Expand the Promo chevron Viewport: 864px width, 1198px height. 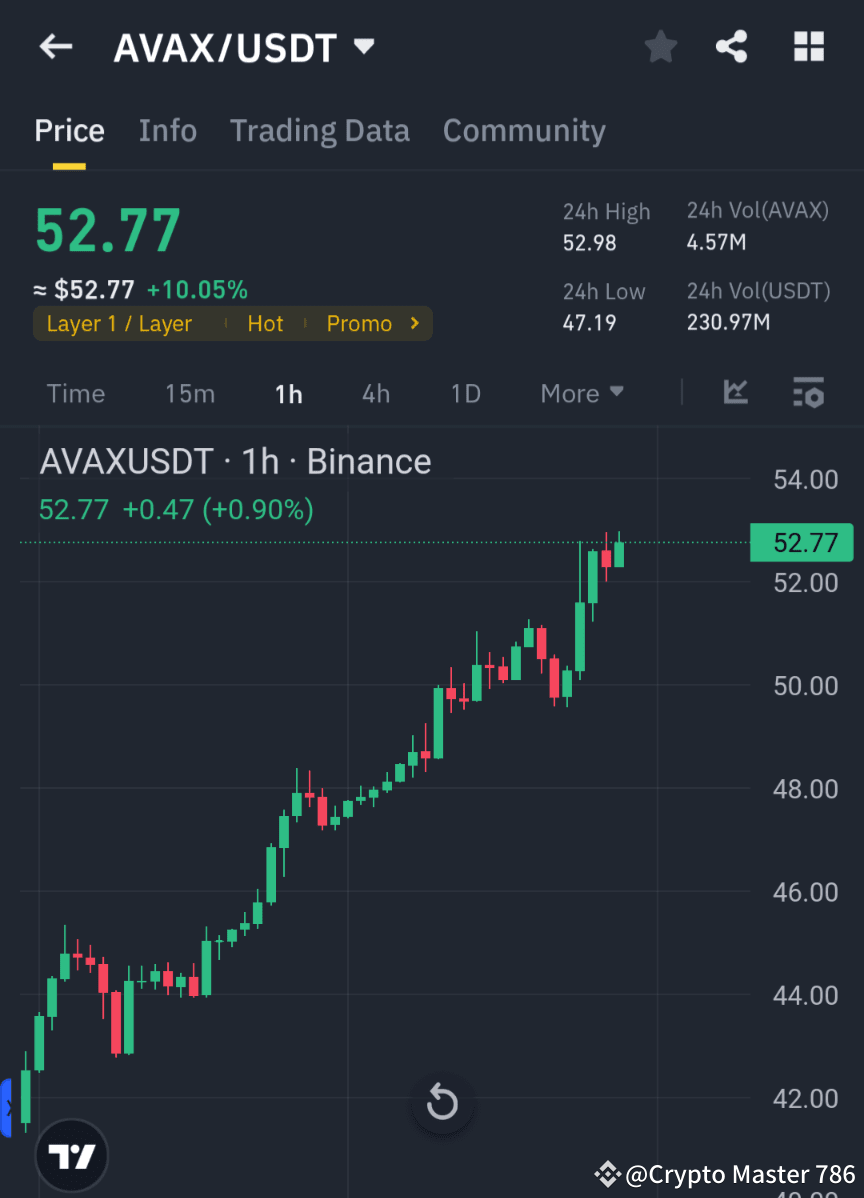pyautogui.click(x=413, y=323)
